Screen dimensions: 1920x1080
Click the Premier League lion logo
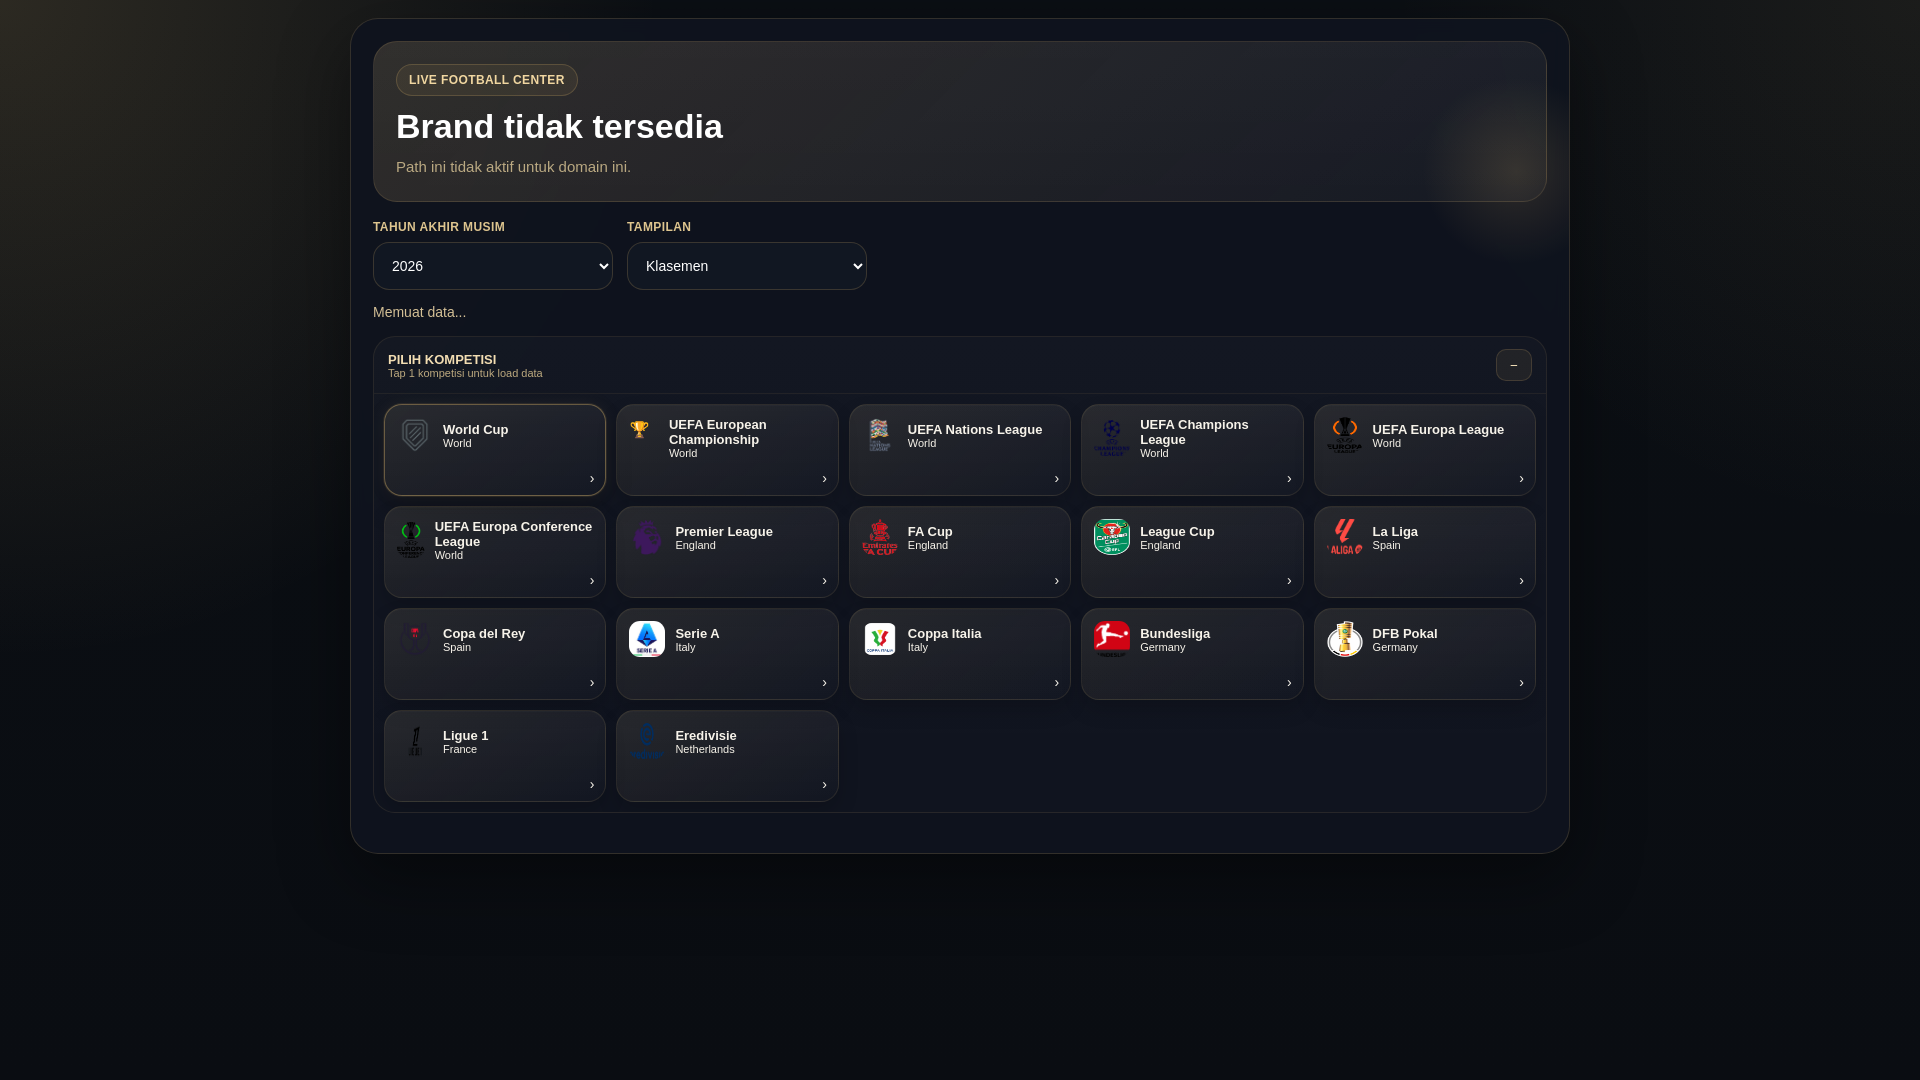[647, 537]
